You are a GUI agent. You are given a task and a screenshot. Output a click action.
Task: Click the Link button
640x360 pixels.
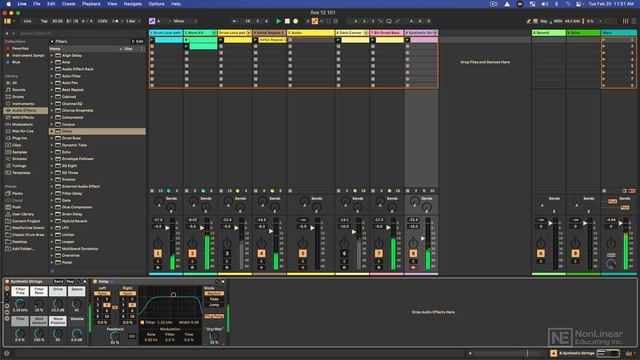(x=27, y=21)
